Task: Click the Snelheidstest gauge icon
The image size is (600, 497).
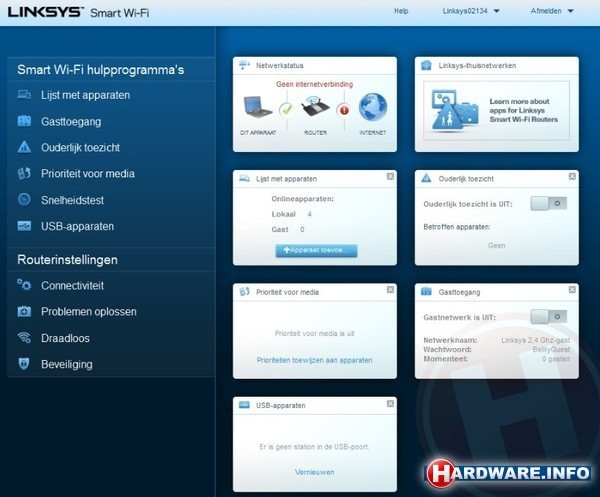Action: tap(24, 199)
